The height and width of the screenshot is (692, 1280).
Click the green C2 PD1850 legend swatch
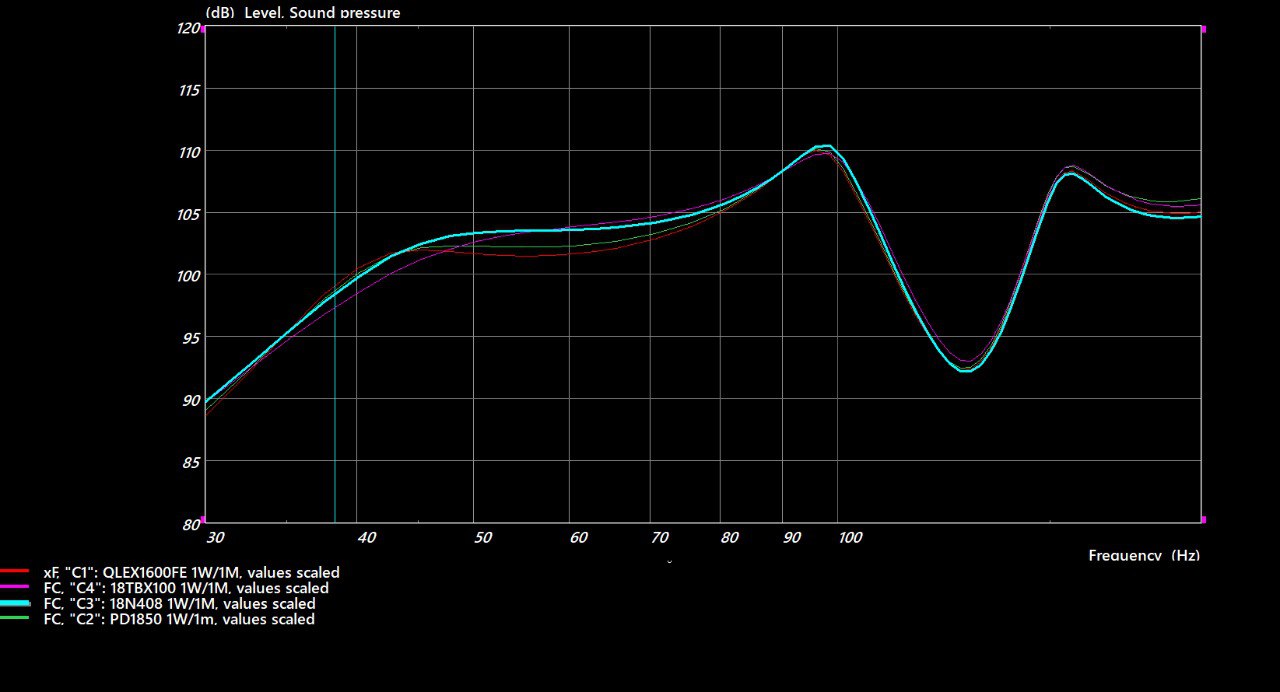pos(14,619)
